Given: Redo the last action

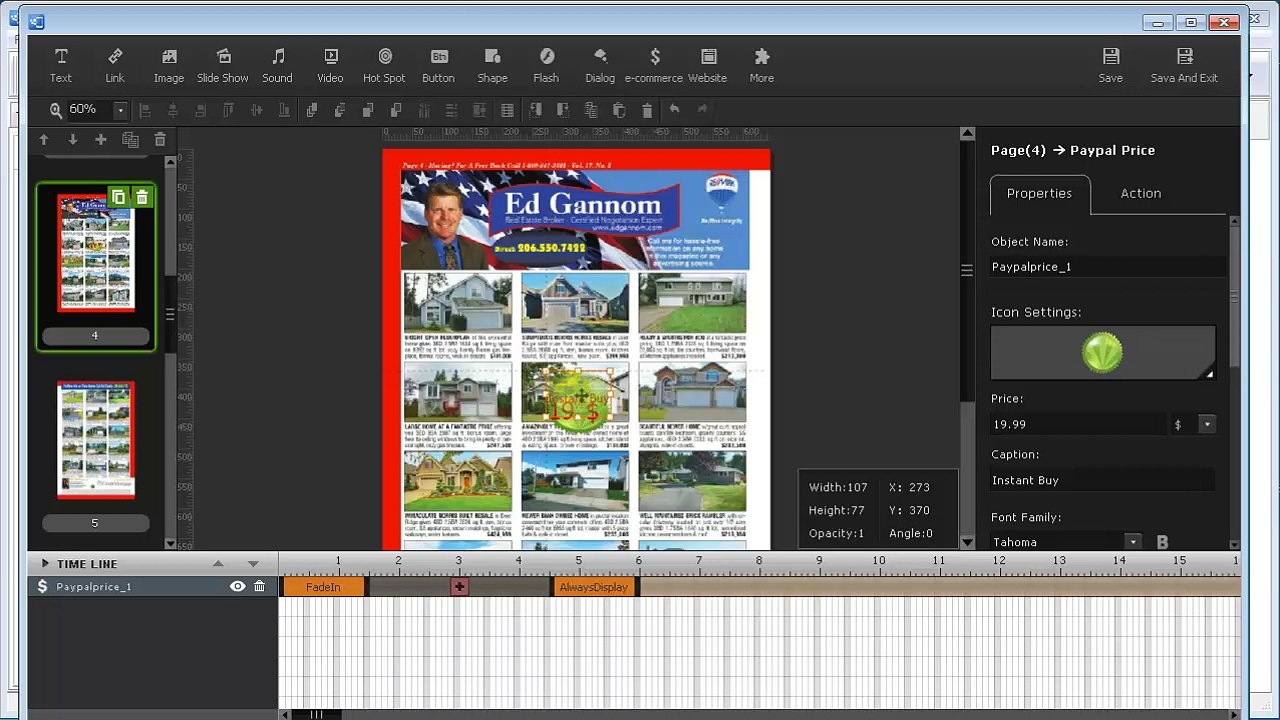Looking at the screenshot, I should (x=702, y=110).
